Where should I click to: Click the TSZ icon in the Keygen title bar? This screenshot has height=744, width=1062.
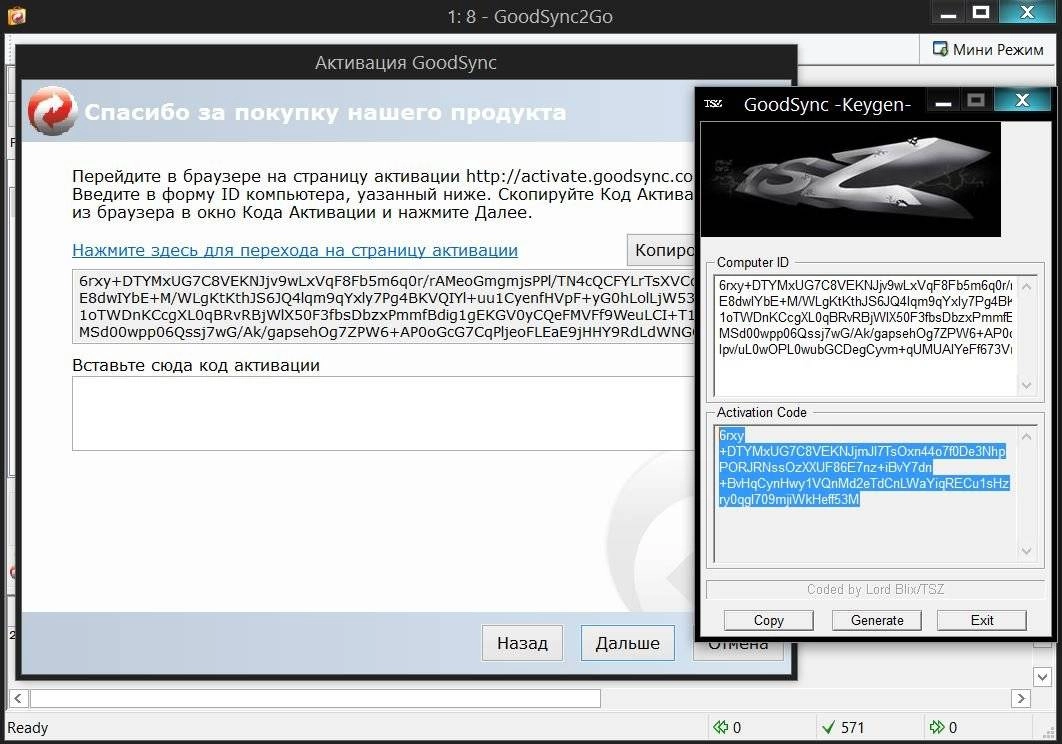[x=713, y=104]
